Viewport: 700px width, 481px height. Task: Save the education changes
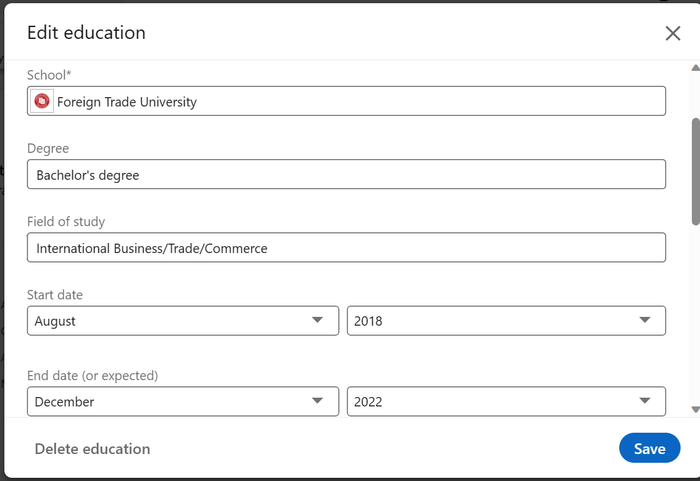pyautogui.click(x=650, y=448)
